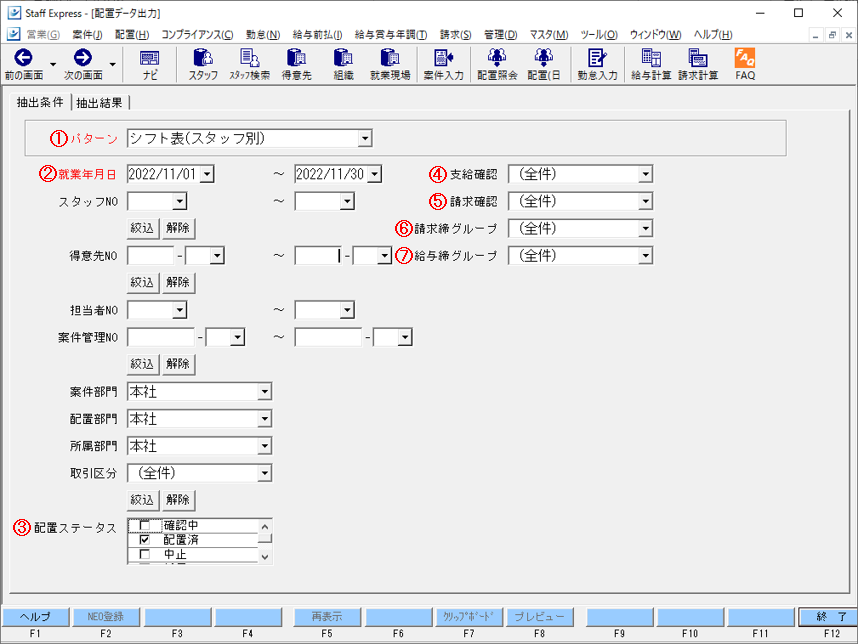
Task: Open the ナビ navigation icon
Action: (x=149, y=58)
